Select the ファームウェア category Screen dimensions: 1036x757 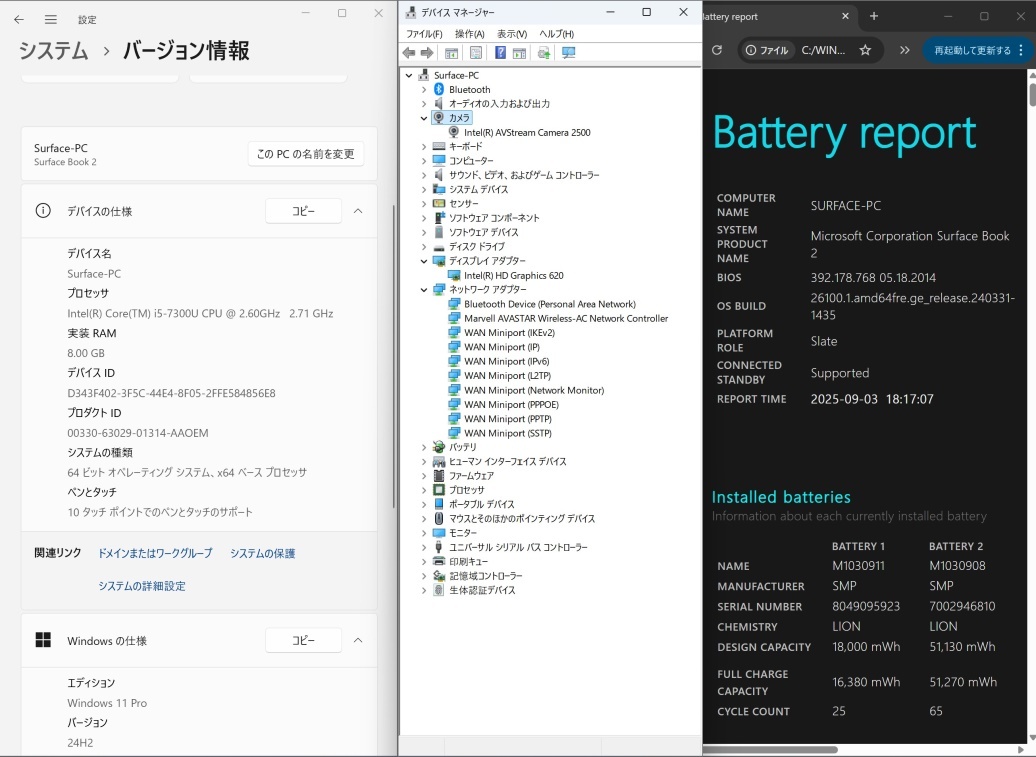pyautogui.click(x=472, y=476)
